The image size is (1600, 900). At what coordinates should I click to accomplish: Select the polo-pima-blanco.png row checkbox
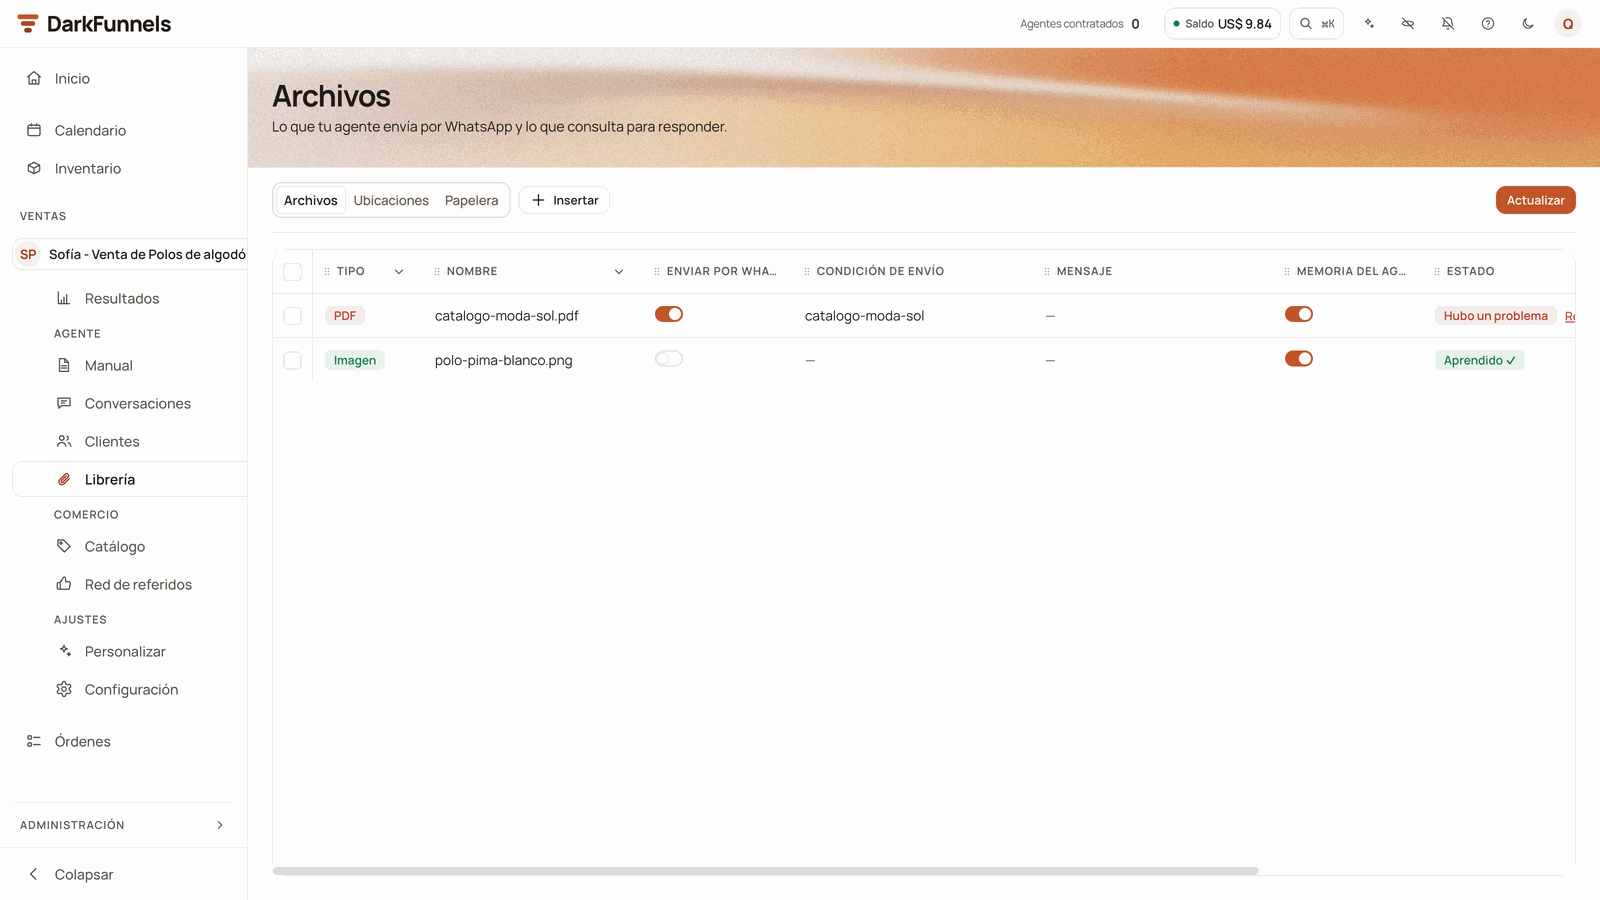293,360
